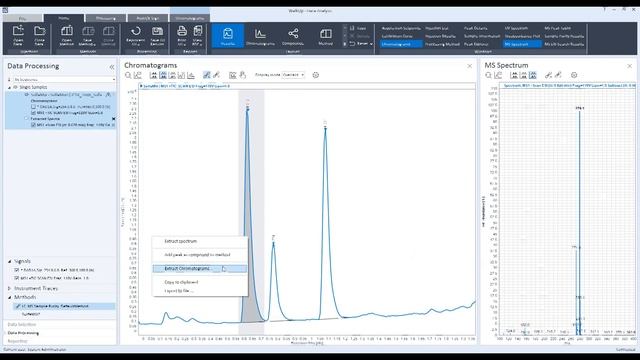The height and width of the screenshot is (360, 640).
Task: Collapse the Methods section
Action: (9, 297)
